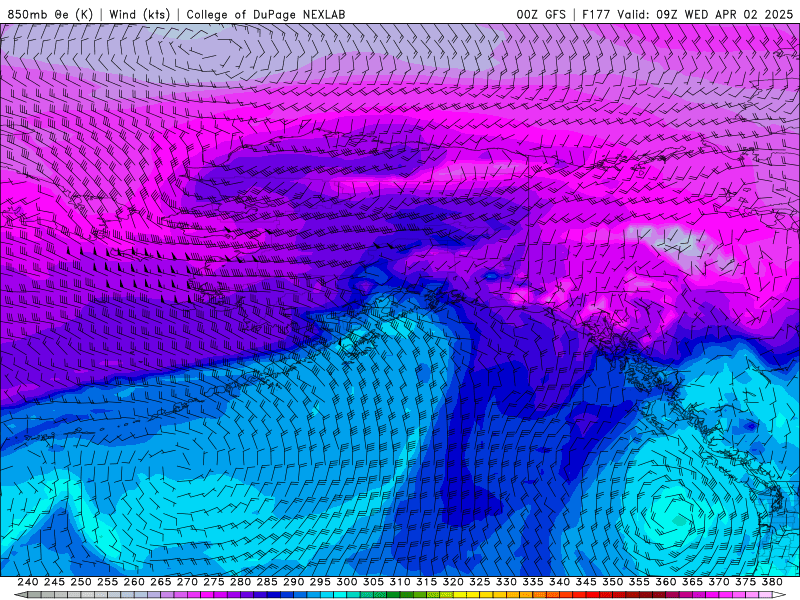Click the "College of DuPage NEXLAB" label
800x600 pixels.
click(266, 14)
